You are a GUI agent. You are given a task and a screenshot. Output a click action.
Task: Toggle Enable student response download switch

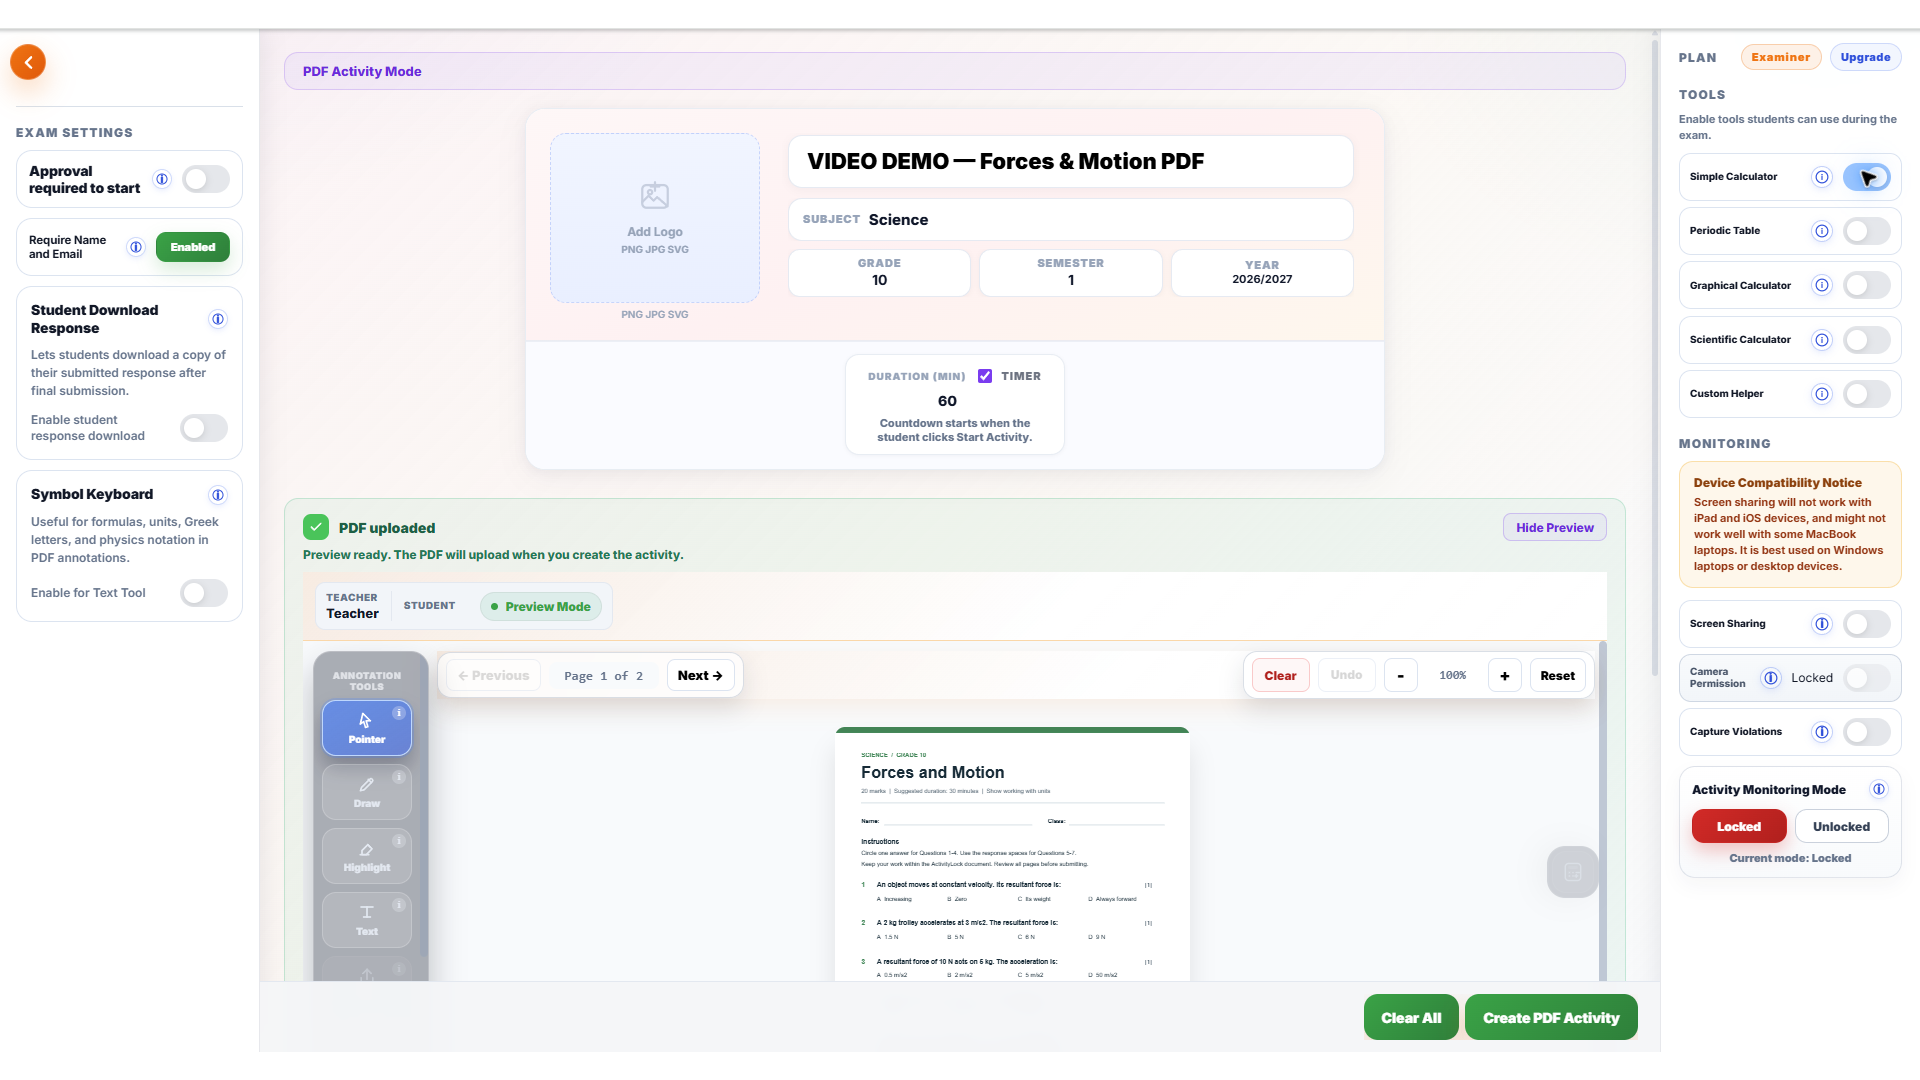pyautogui.click(x=204, y=428)
